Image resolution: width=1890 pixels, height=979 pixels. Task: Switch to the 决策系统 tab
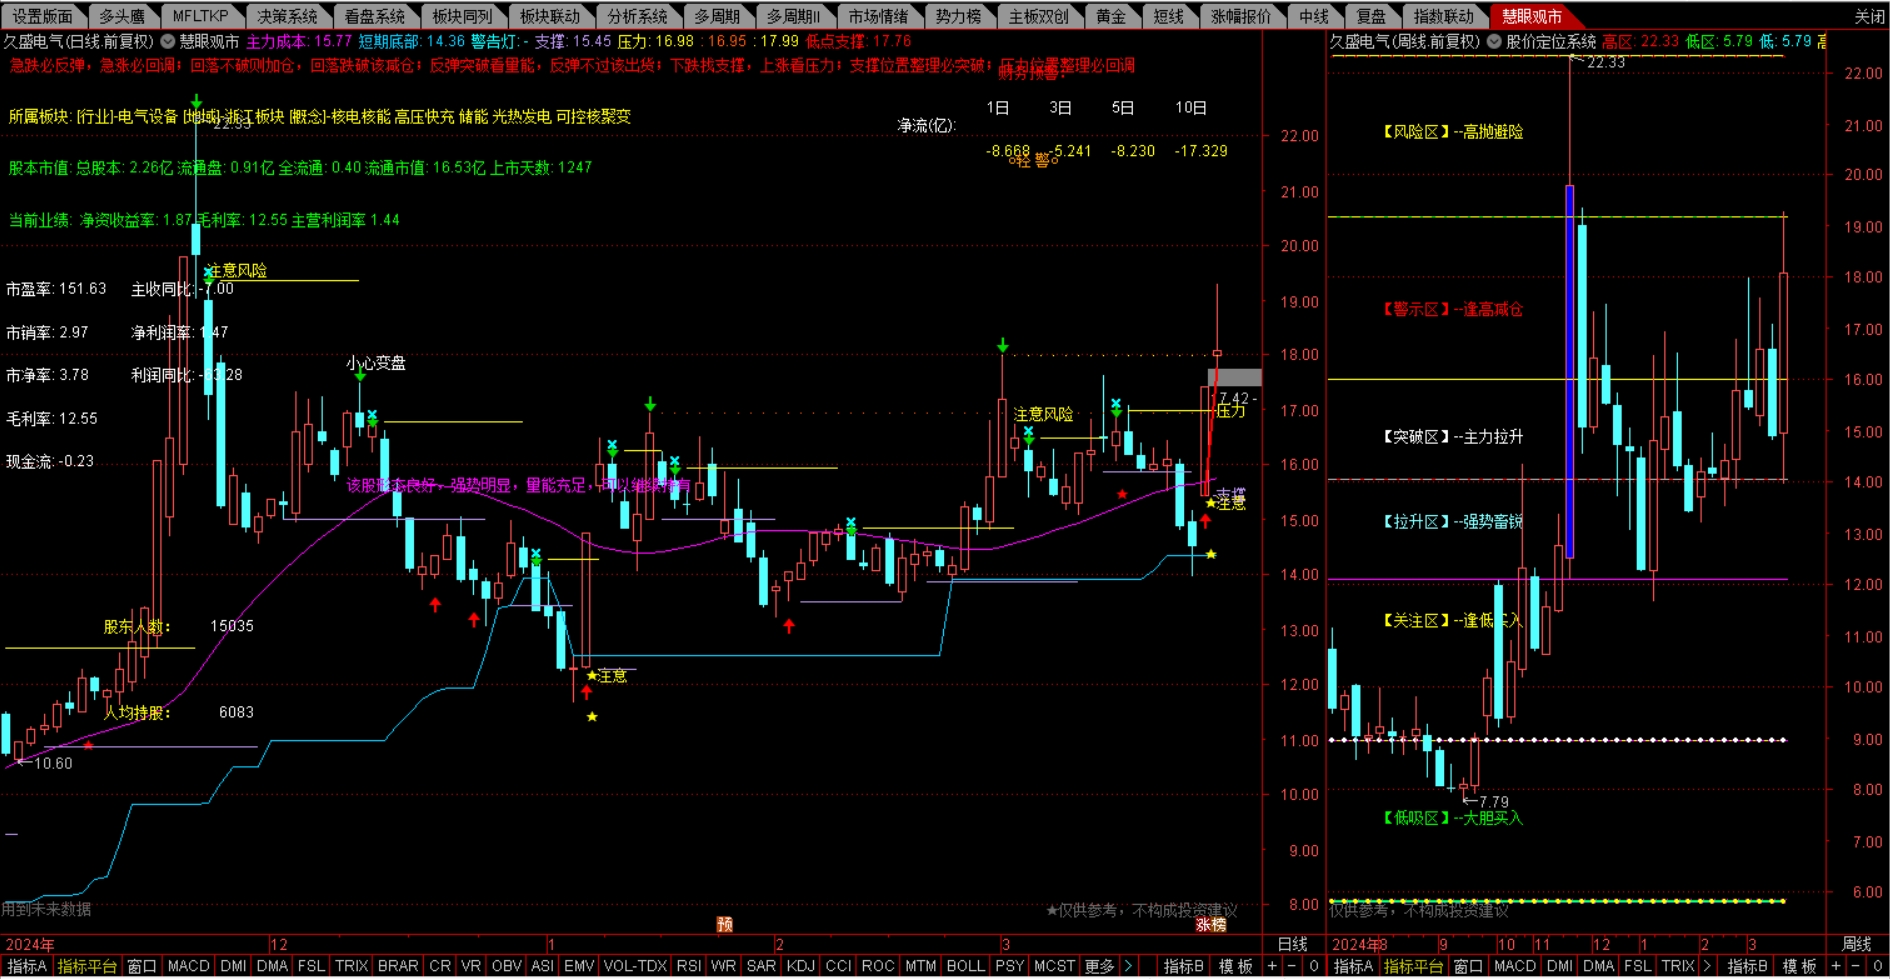287,16
